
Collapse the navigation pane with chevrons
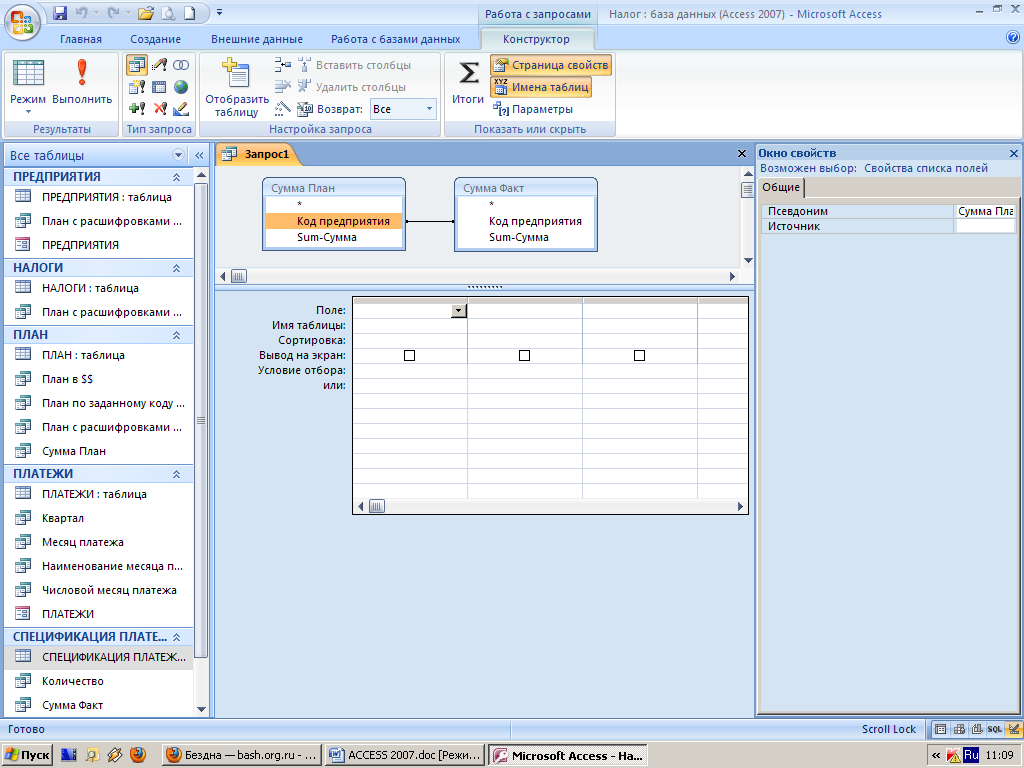coord(199,155)
